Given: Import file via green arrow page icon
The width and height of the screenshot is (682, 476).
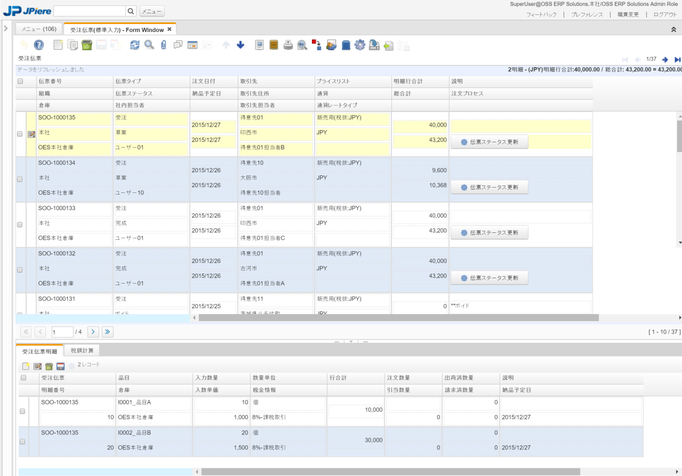Looking at the screenshot, I should pos(388,45).
